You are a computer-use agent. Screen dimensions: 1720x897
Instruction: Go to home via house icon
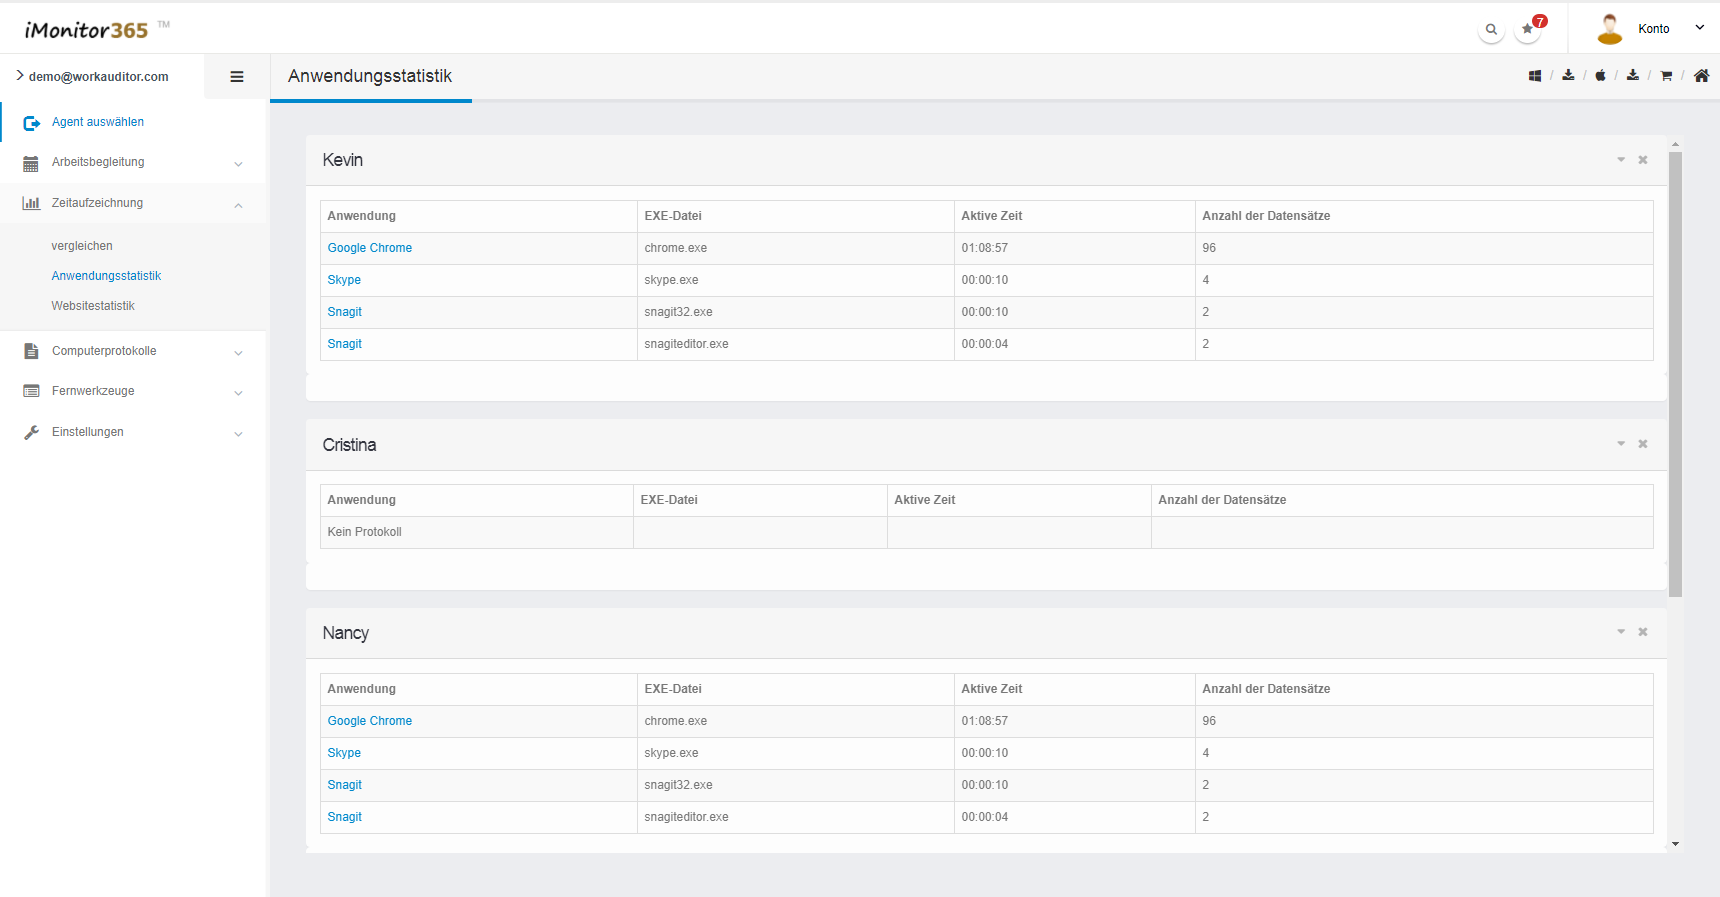point(1701,76)
